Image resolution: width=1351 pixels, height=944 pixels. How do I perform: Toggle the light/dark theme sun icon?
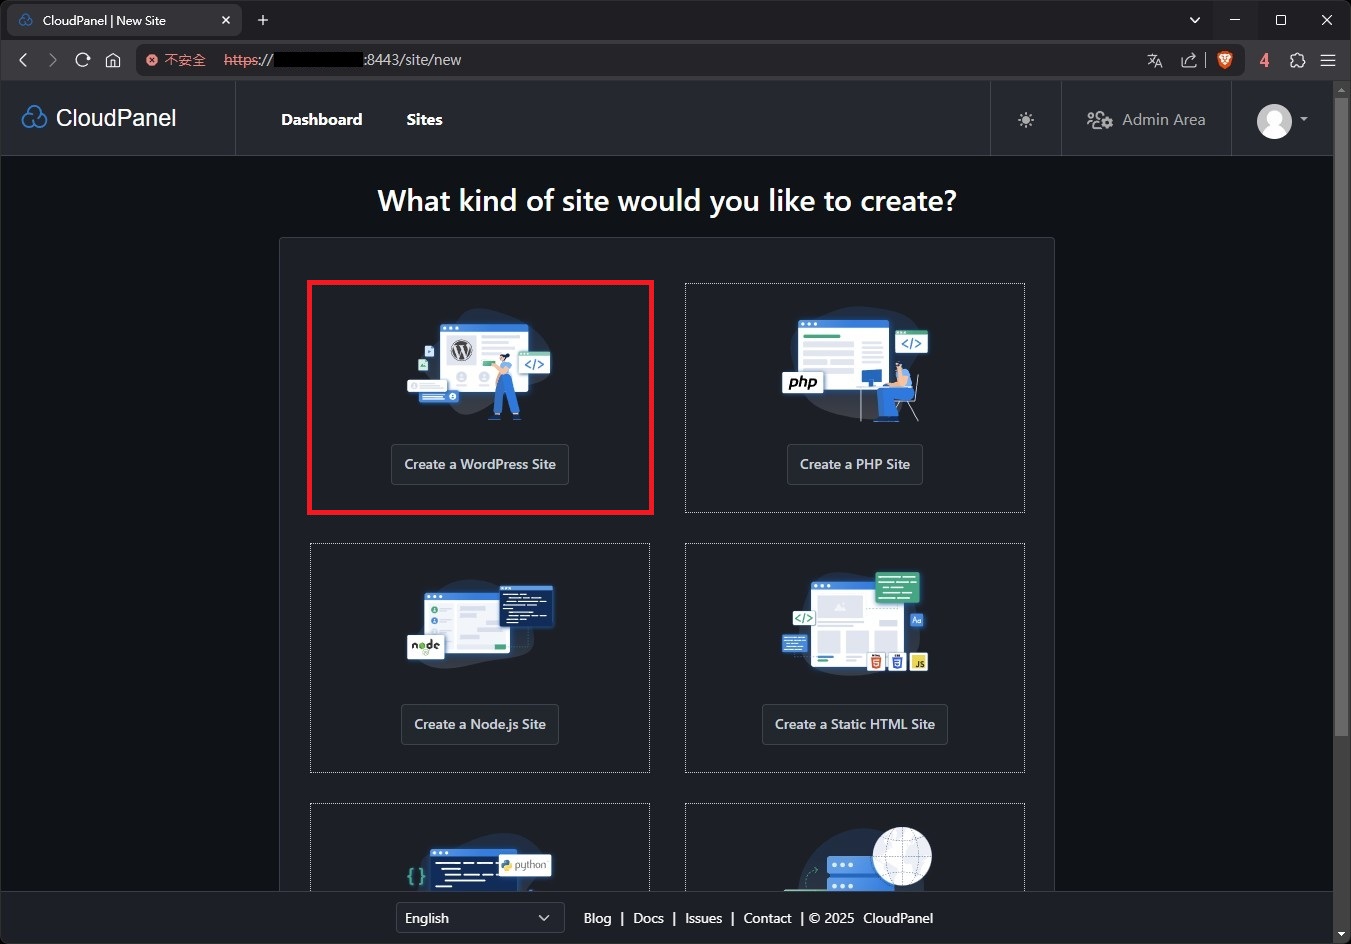tap(1026, 120)
